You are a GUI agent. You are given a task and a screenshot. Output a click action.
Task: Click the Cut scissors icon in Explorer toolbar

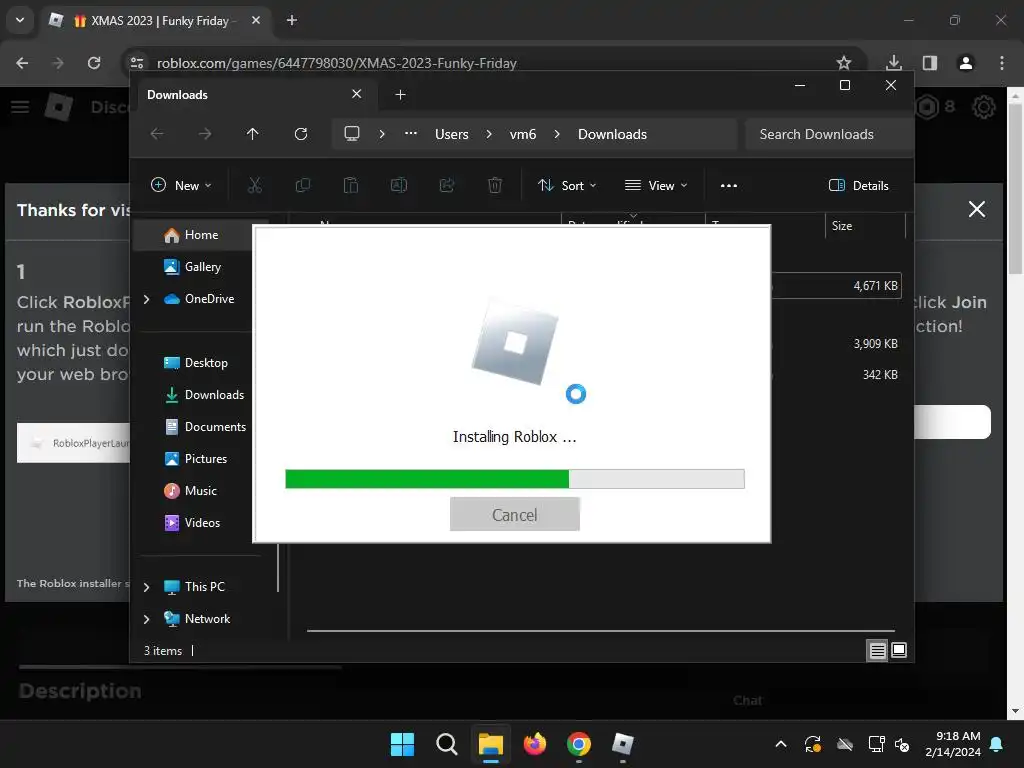(255, 185)
